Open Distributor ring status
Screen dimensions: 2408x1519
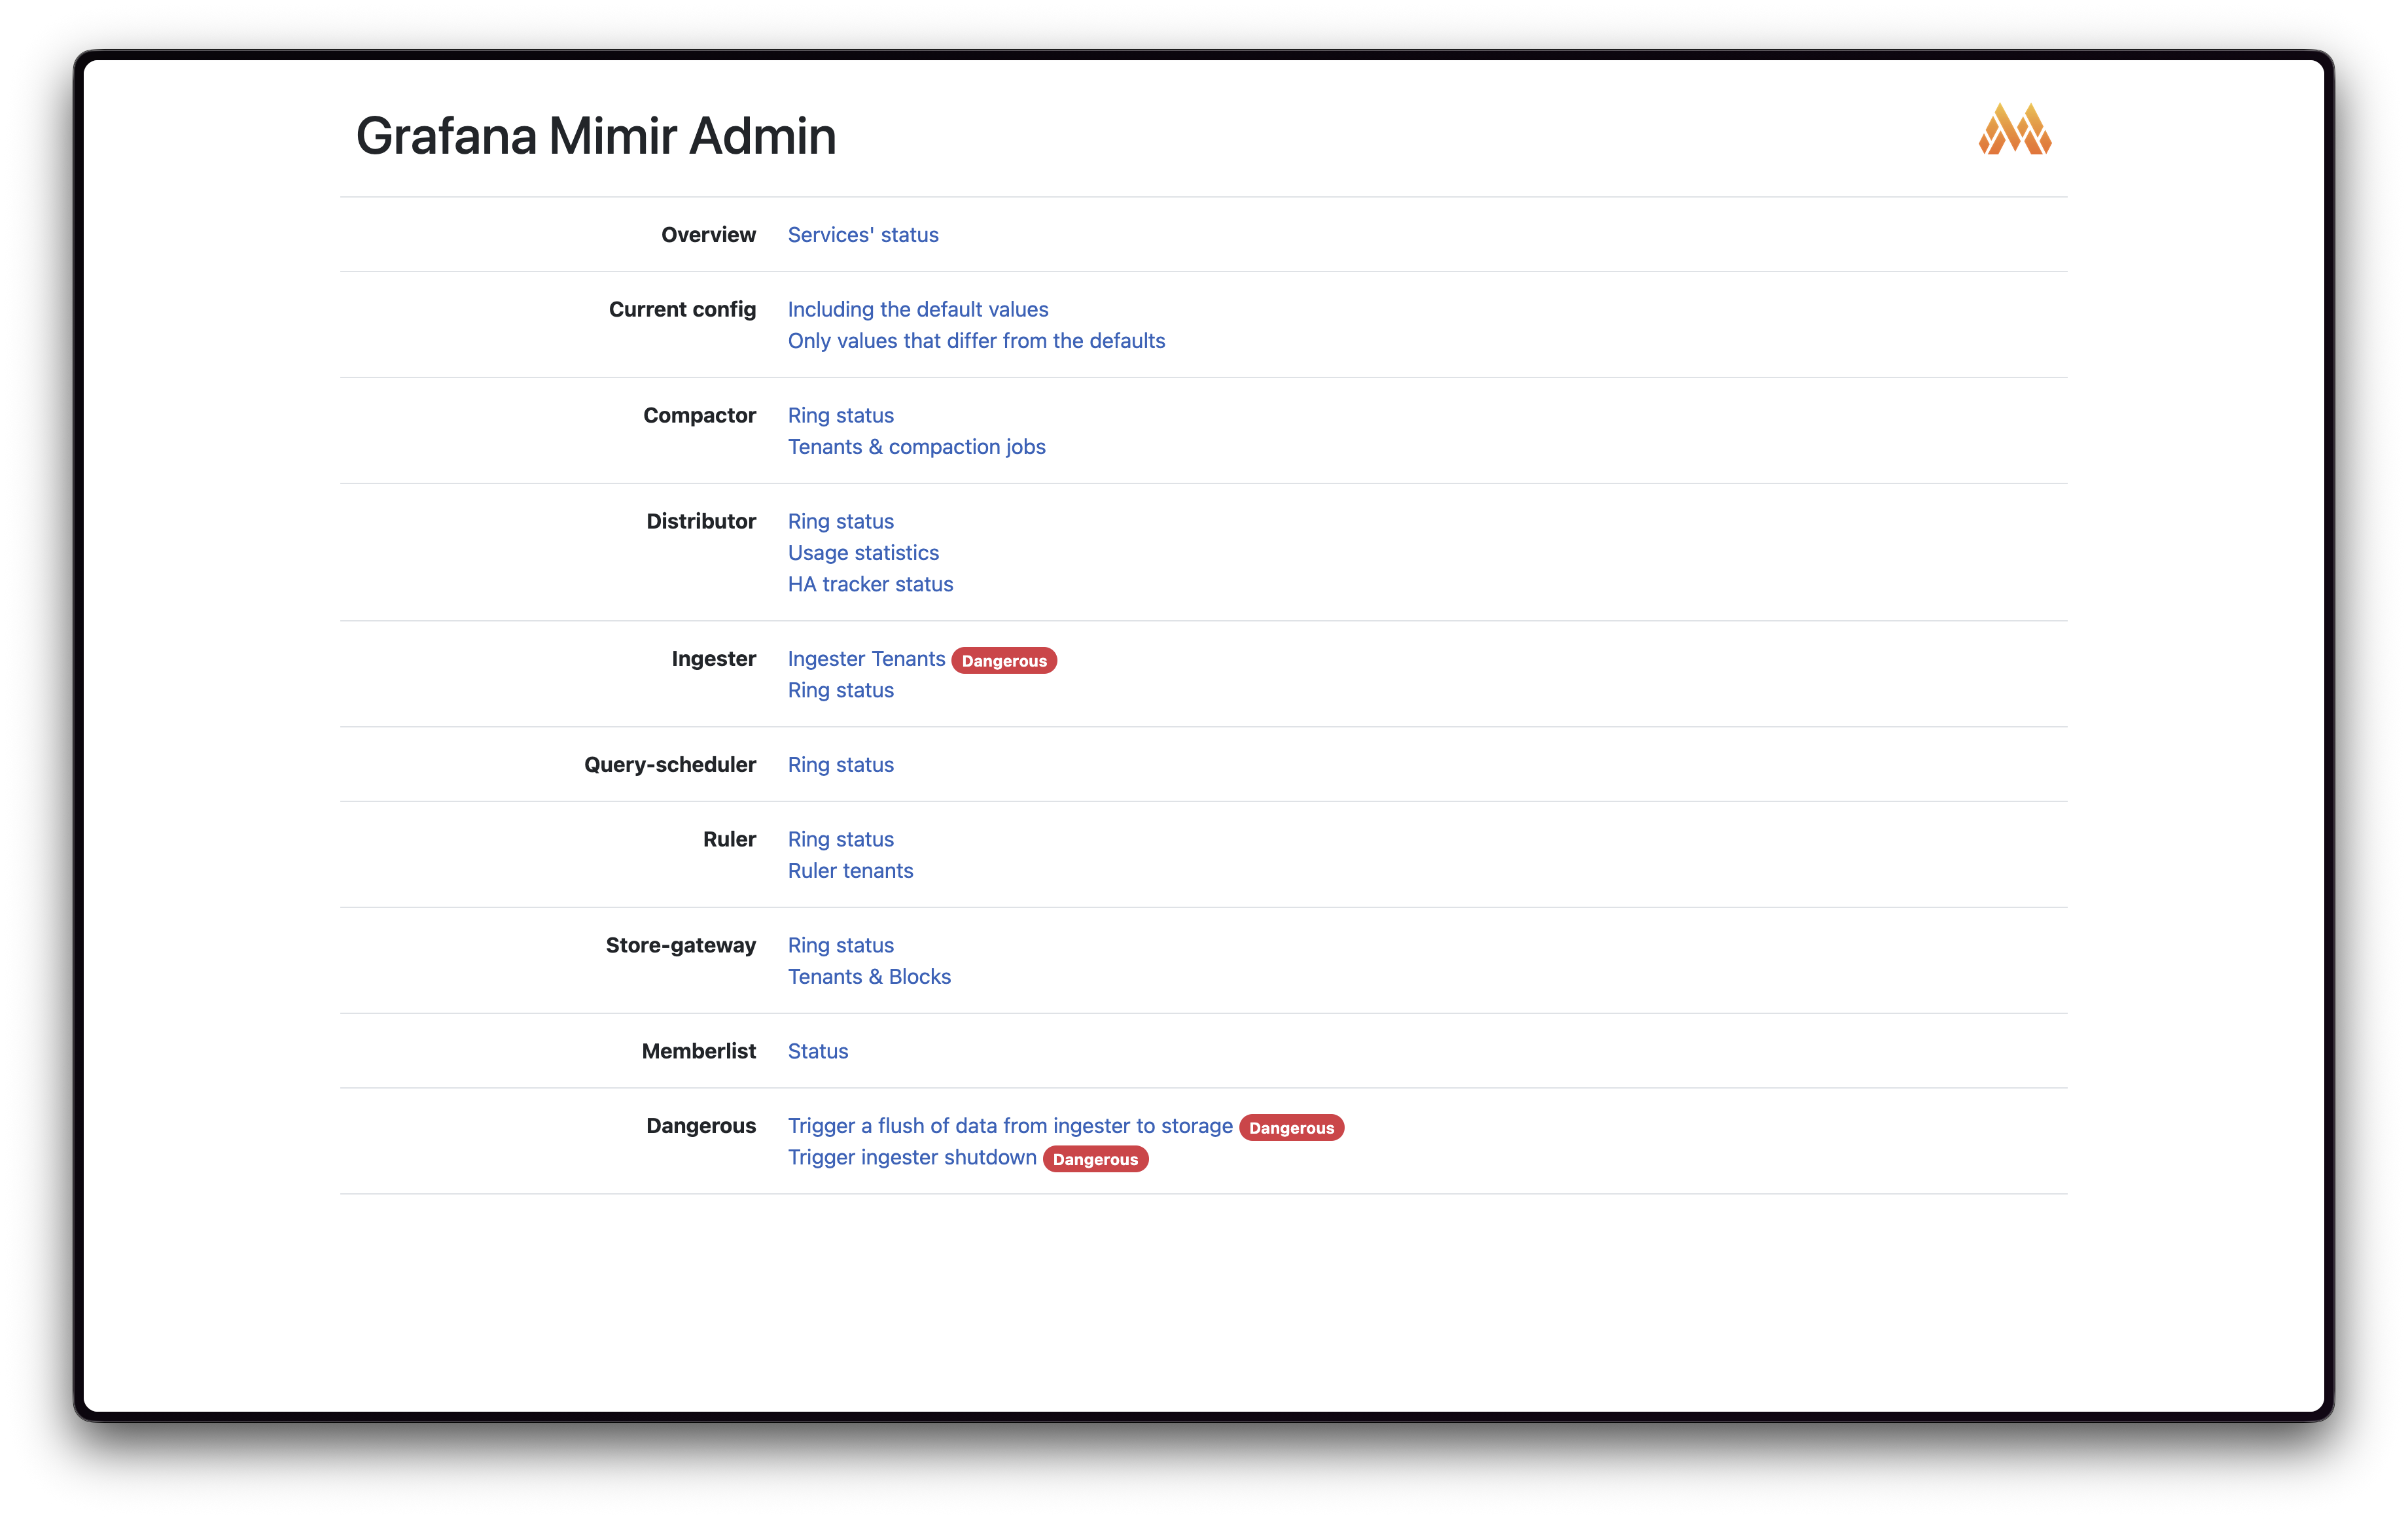click(840, 521)
